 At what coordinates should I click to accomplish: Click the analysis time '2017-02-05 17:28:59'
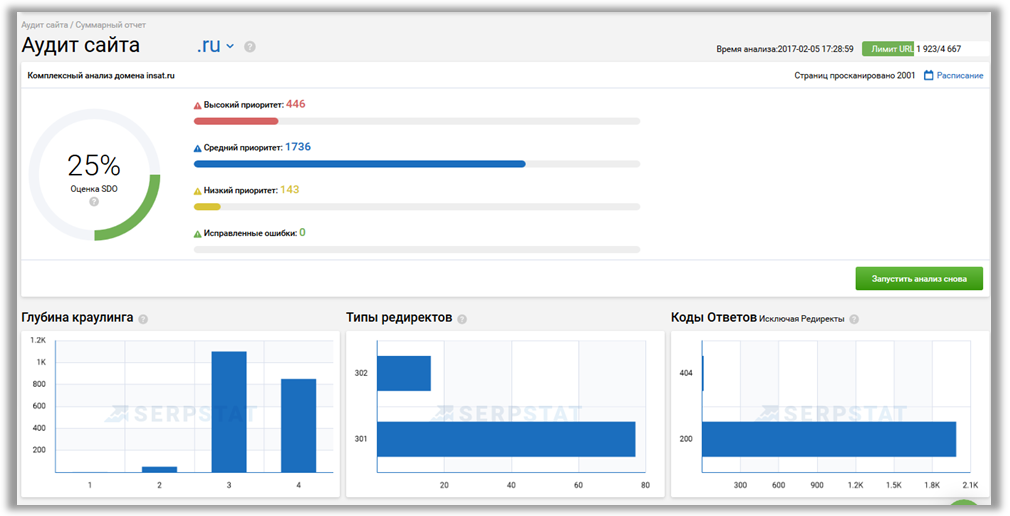click(x=815, y=48)
